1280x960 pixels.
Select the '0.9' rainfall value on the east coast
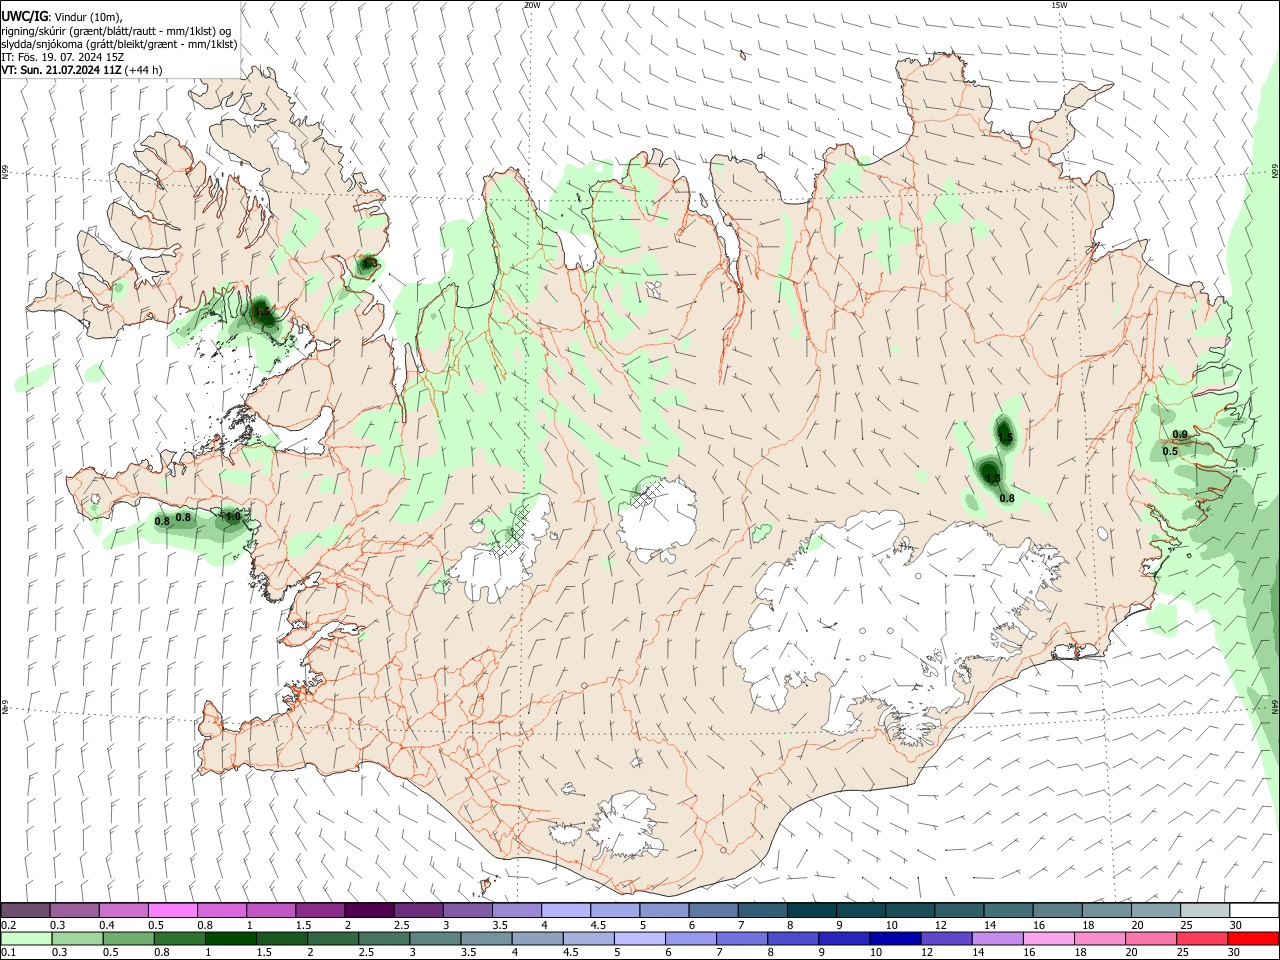tap(1180, 434)
